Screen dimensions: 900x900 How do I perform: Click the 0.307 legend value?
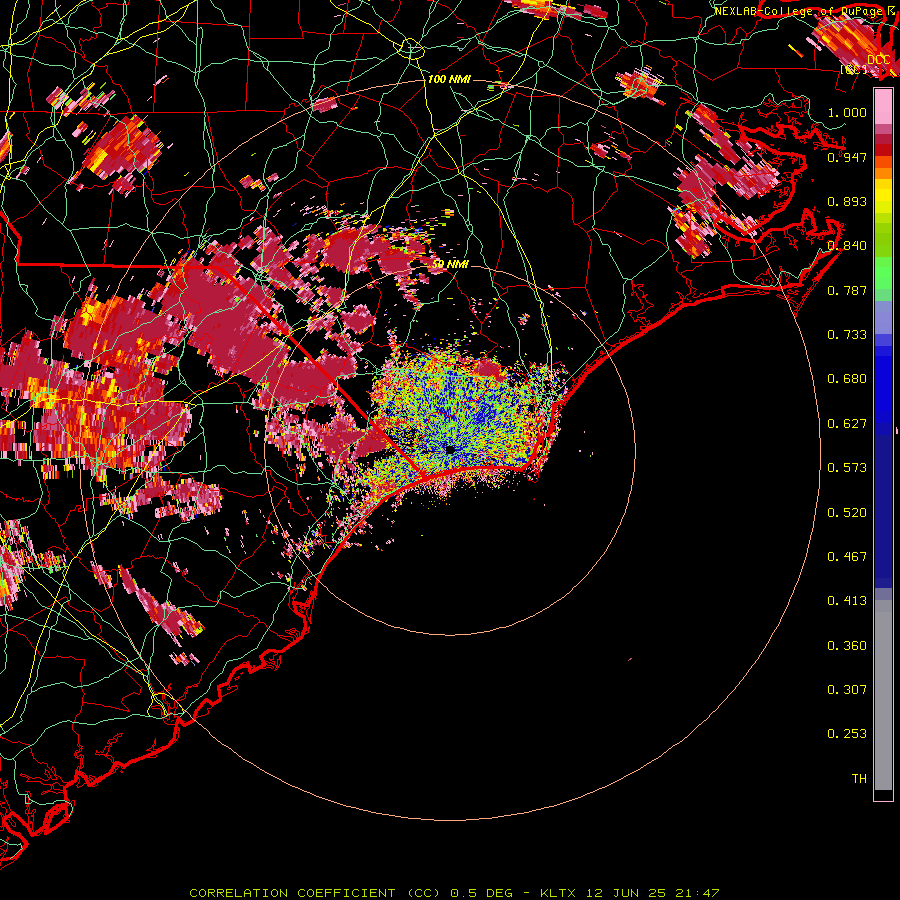coord(847,690)
